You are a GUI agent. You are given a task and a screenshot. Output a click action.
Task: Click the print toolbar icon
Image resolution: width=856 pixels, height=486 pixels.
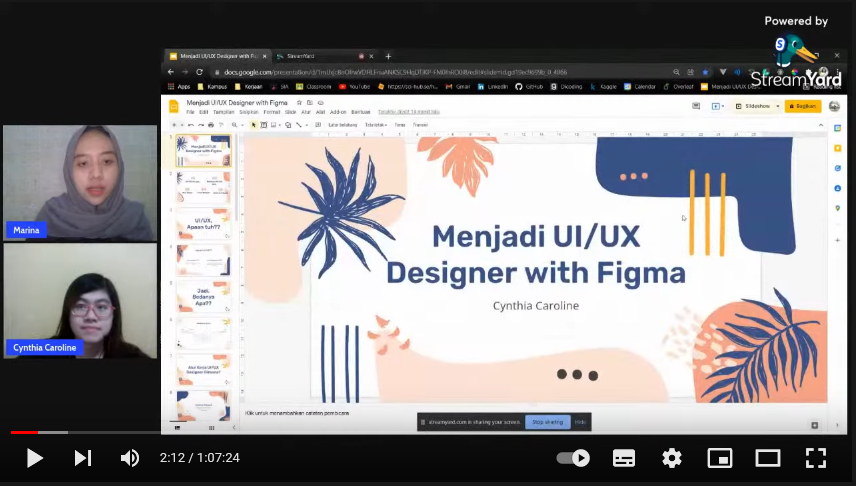[x=211, y=125]
